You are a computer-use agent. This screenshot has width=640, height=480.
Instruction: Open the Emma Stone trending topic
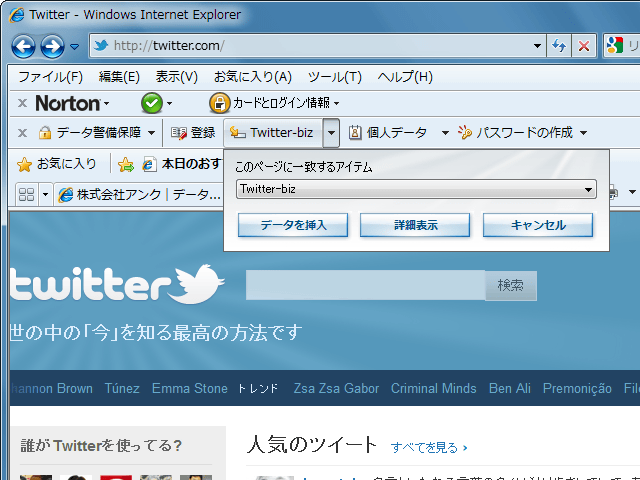(189, 388)
